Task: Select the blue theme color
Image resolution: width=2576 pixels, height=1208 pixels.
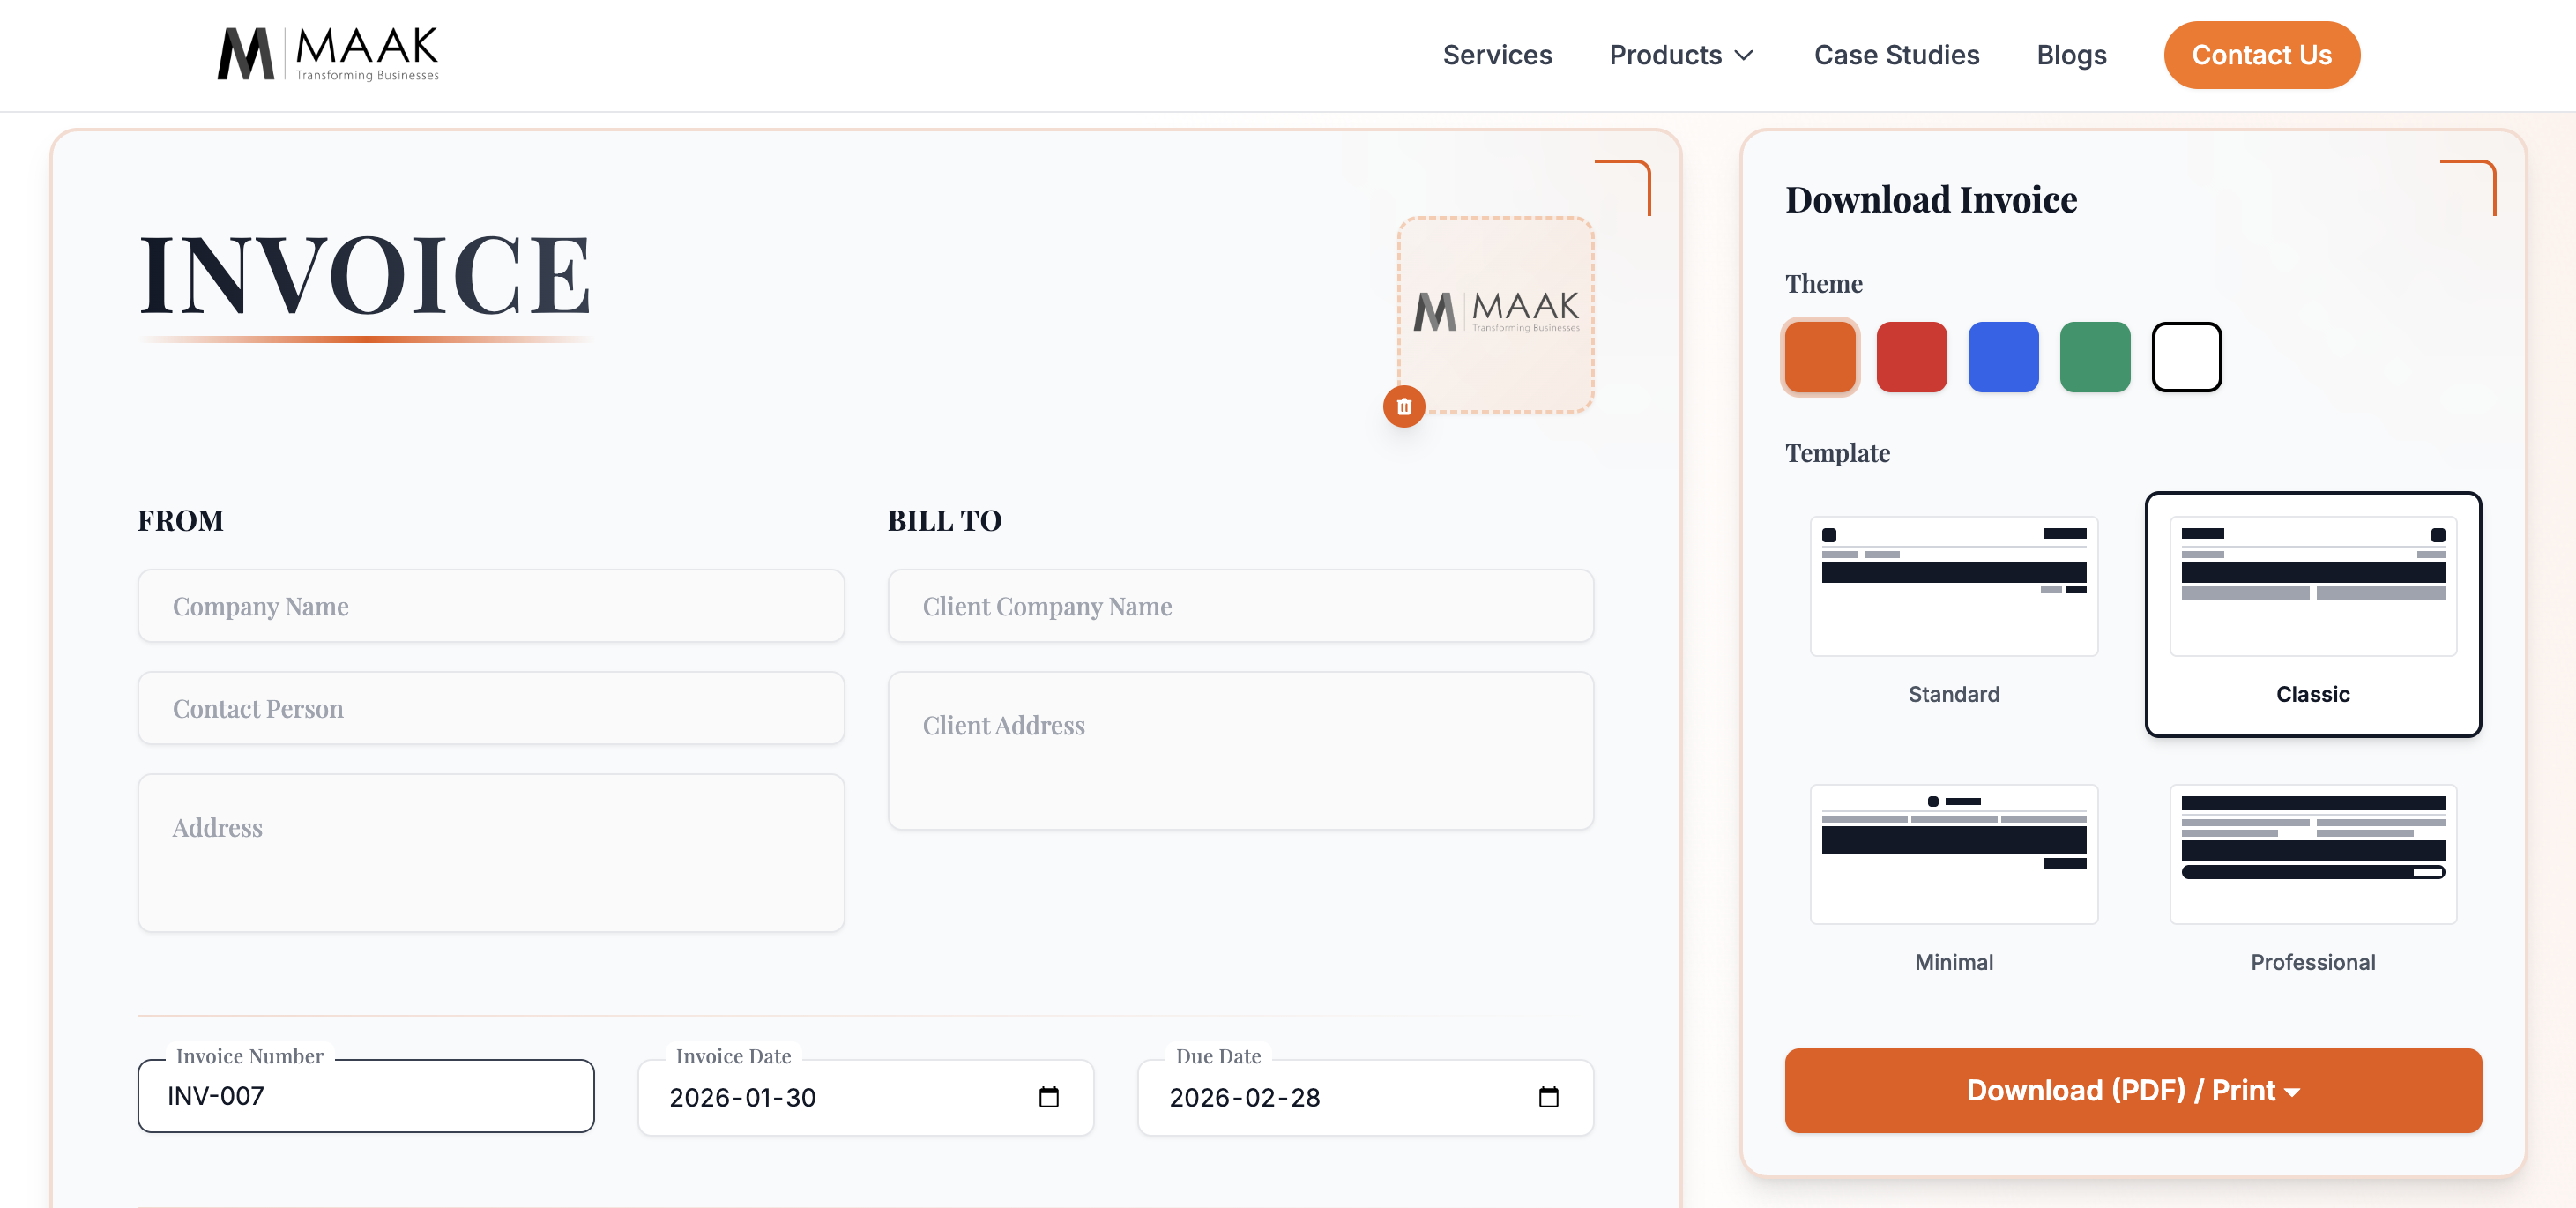Action: click(x=2003, y=356)
